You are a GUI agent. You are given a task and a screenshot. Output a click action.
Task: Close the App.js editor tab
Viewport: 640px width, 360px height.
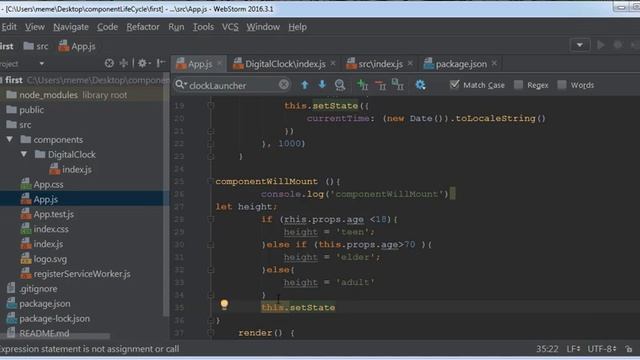coord(220,63)
